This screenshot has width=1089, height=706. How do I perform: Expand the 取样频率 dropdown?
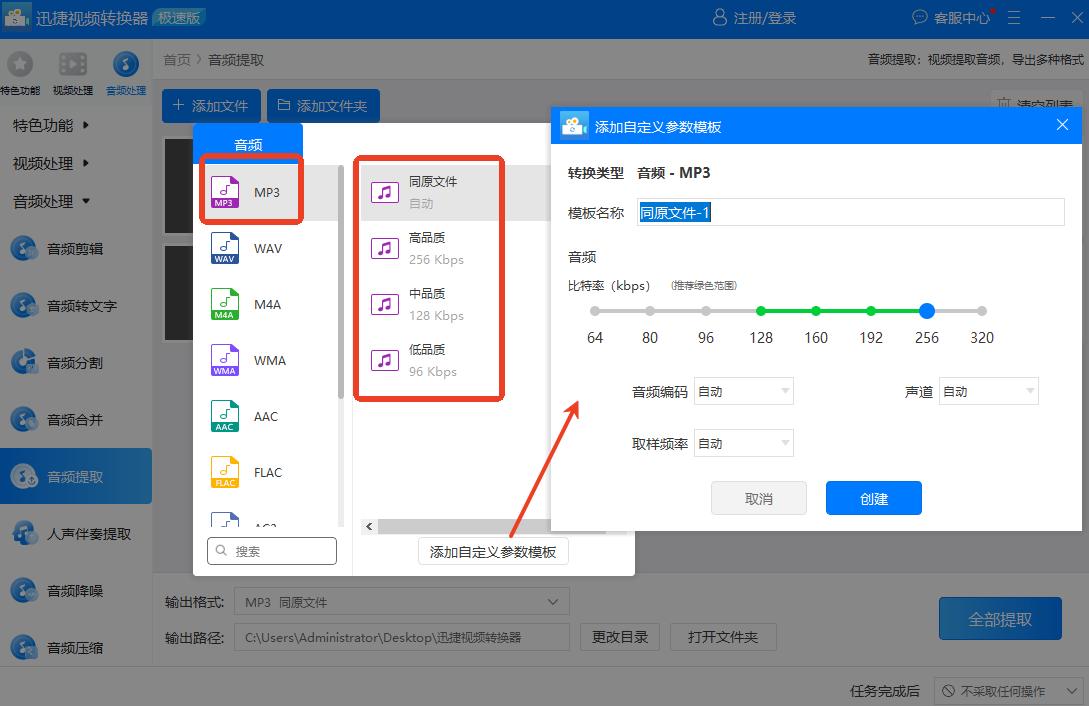click(743, 444)
